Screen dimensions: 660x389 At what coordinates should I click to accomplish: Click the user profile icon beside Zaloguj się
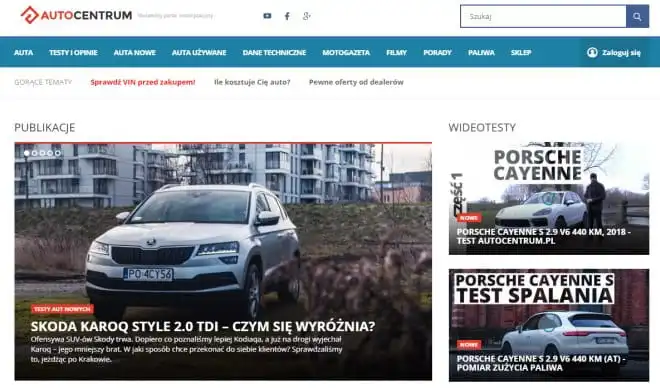[592, 52]
